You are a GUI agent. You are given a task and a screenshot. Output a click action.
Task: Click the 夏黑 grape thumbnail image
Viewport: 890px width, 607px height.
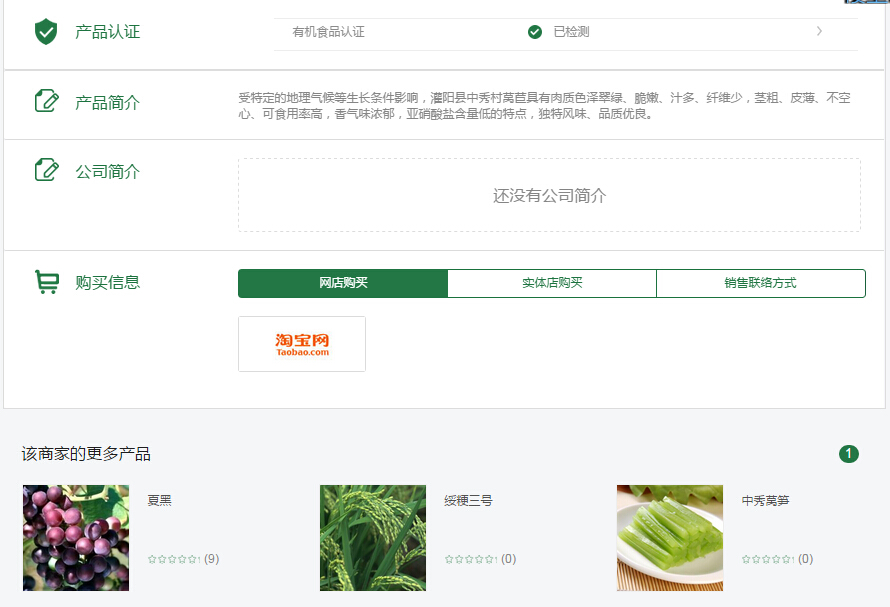point(76,538)
